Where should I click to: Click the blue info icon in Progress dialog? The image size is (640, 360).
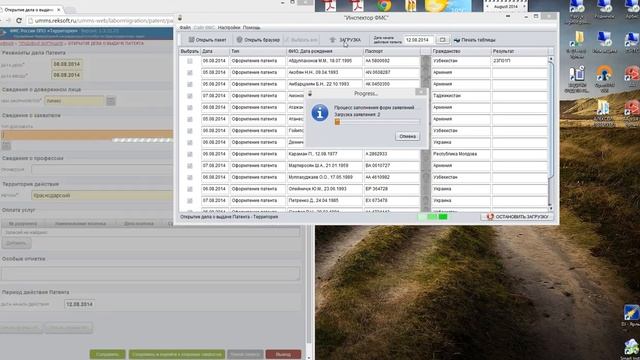320,113
